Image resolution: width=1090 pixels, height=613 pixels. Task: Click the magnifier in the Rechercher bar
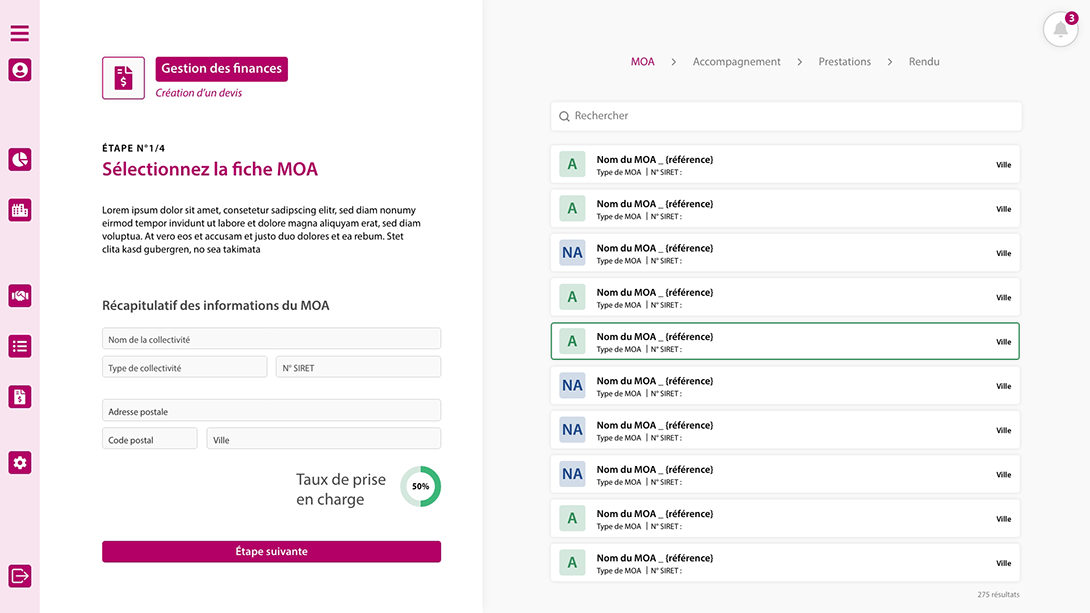(x=564, y=116)
